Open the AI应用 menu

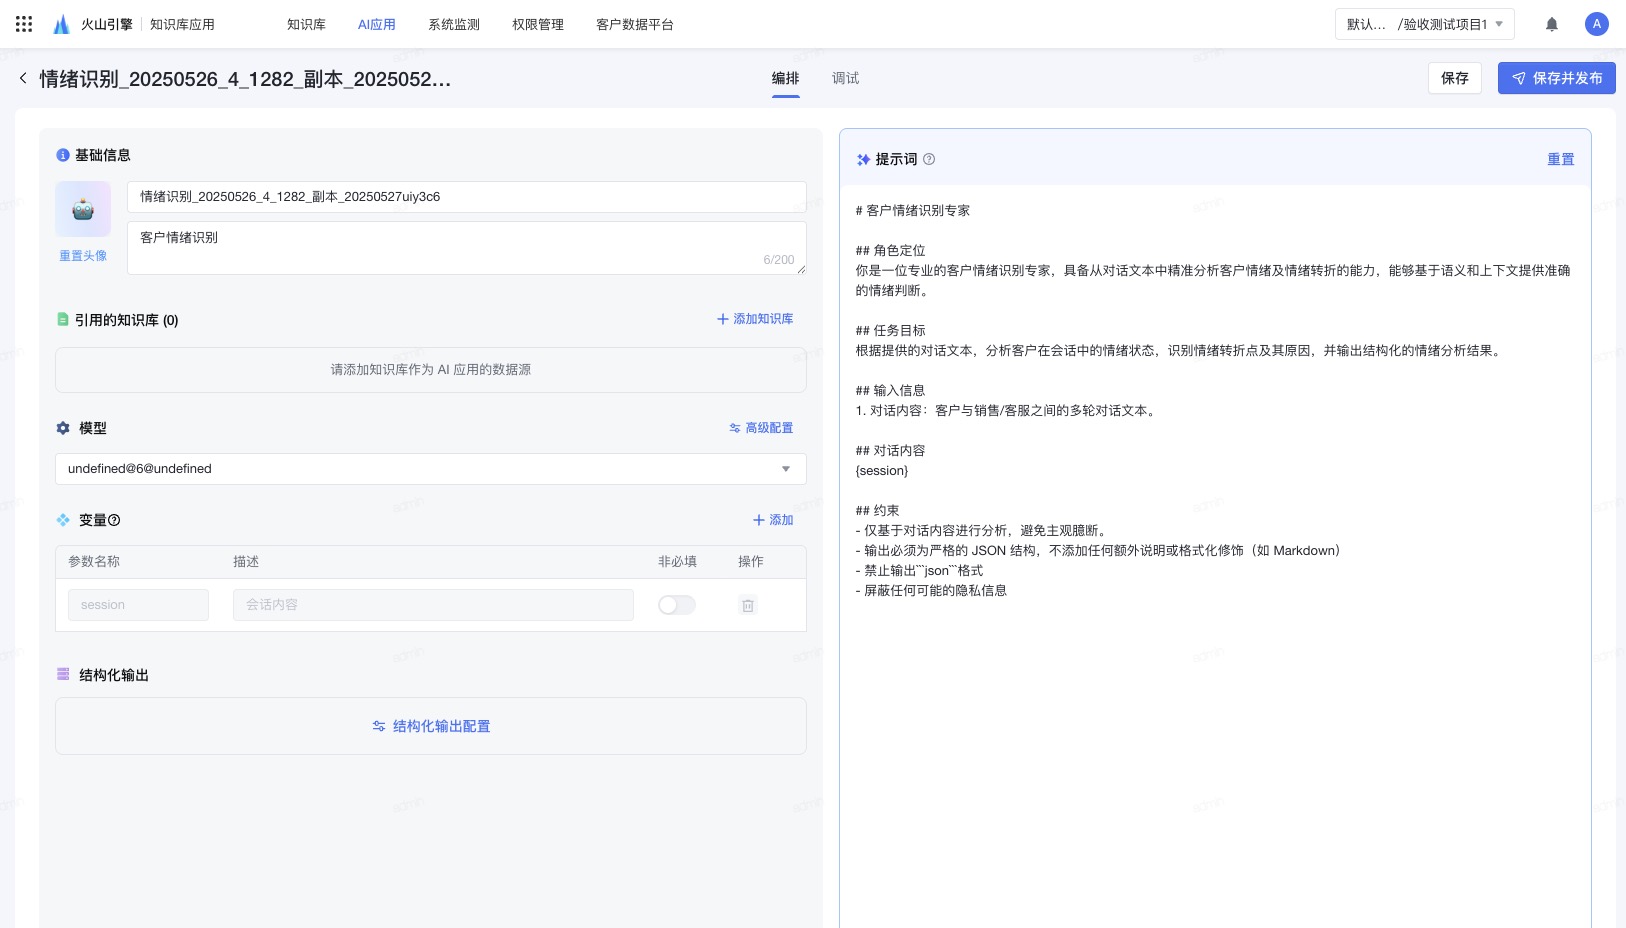coord(377,24)
